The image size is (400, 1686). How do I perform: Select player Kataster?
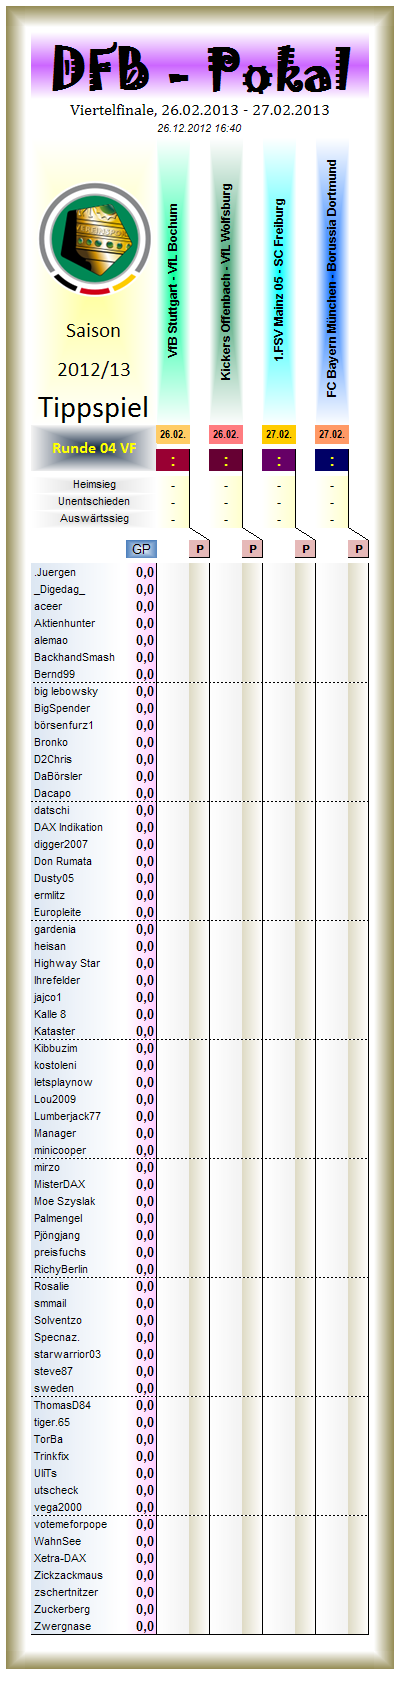pyautogui.click(x=55, y=1031)
